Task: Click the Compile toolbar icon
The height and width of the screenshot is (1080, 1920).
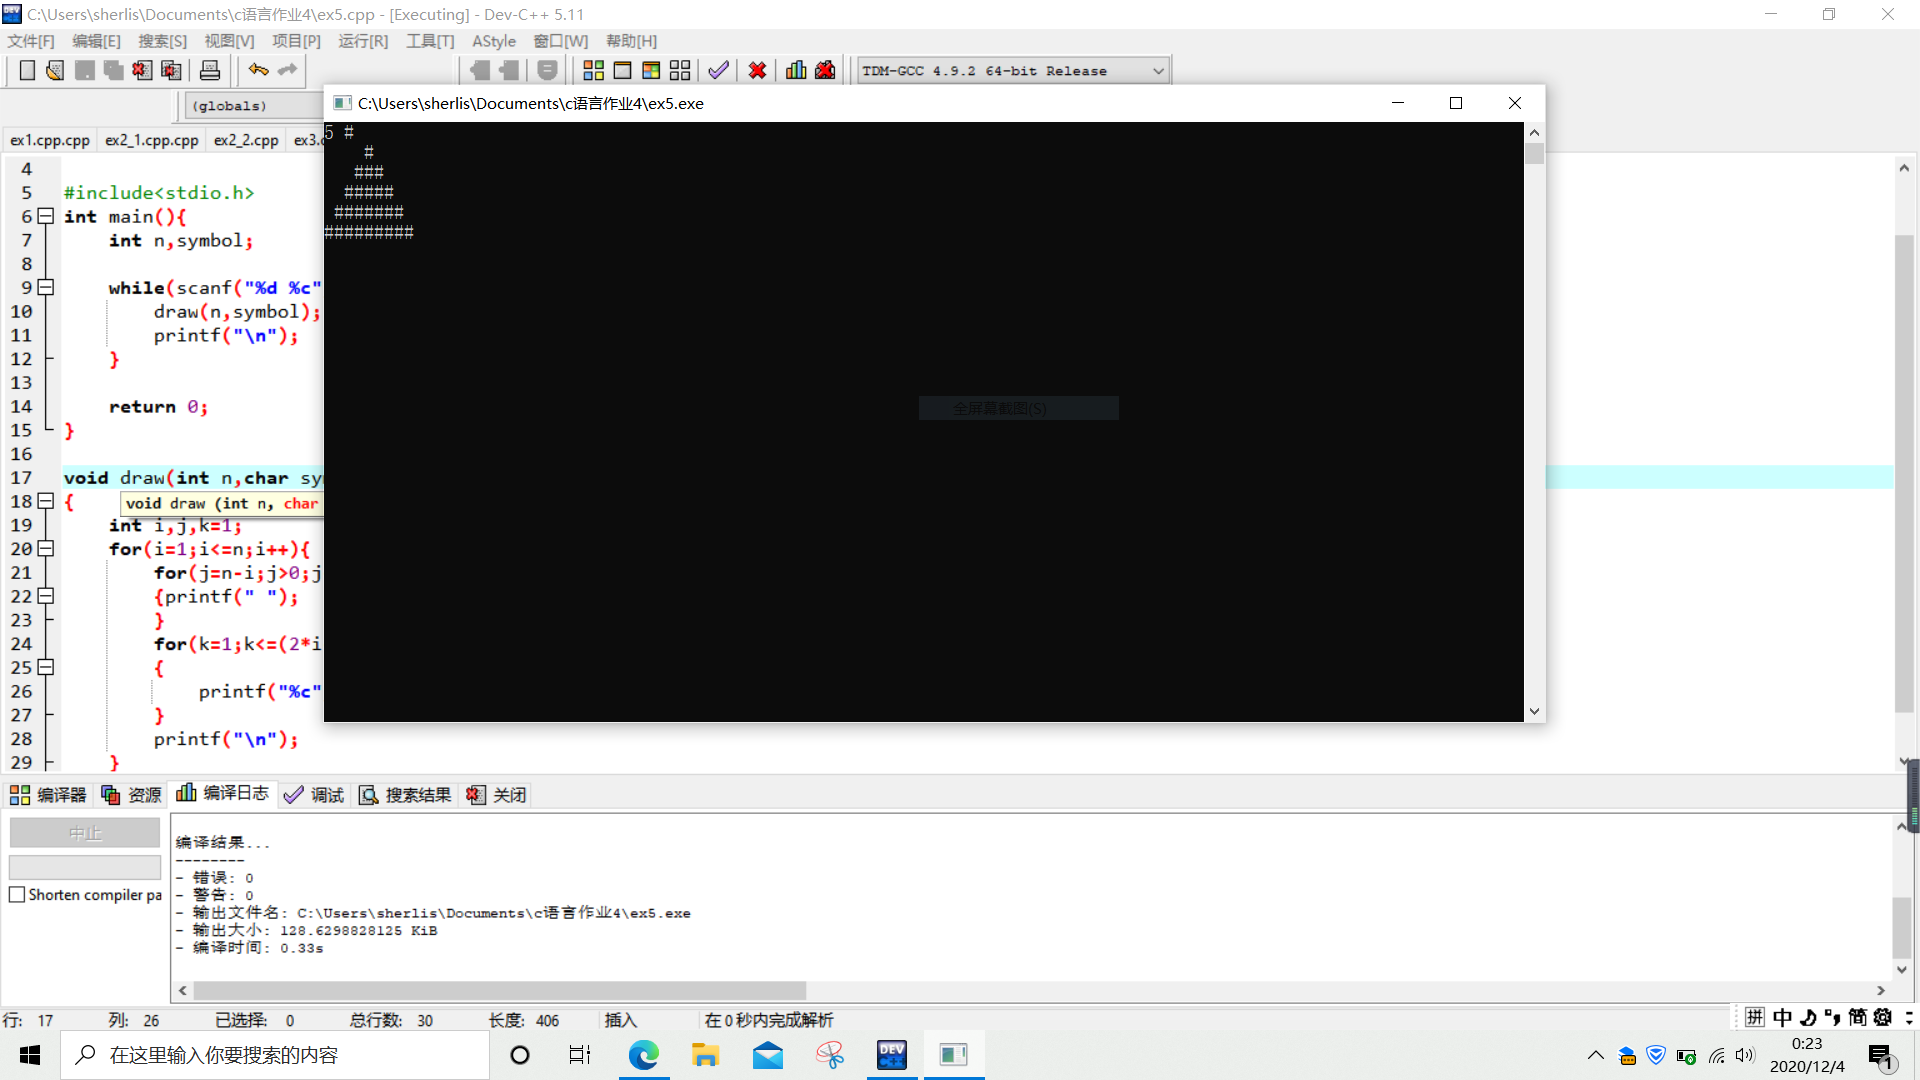Action: coord(593,70)
